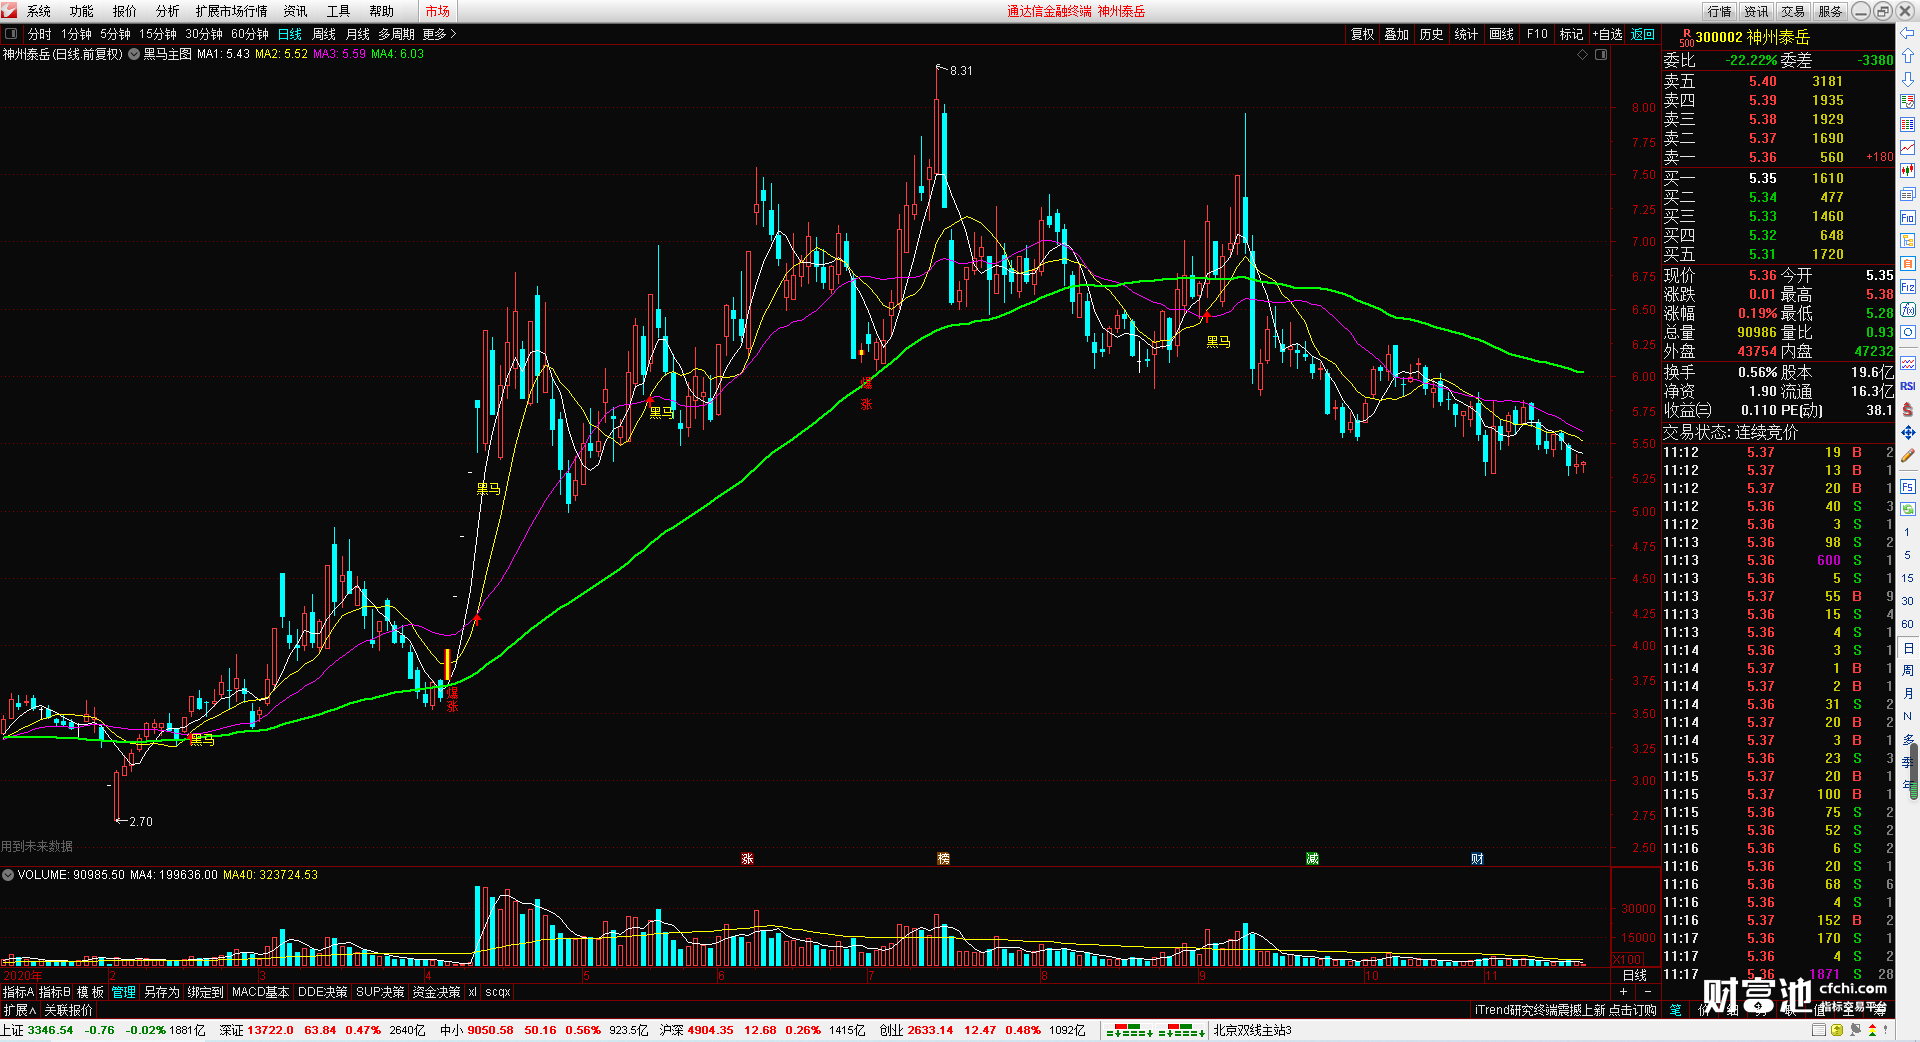Click the plus zoom-in button at chart bottom

coord(1623,992)
